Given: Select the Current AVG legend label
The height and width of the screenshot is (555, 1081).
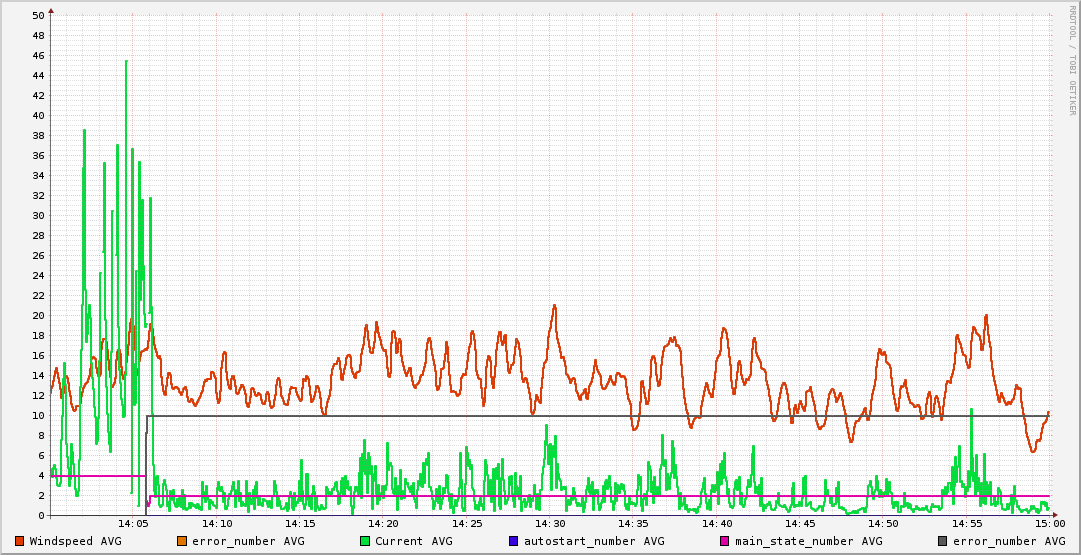Looking at the screenshot, I should (413, 541).
